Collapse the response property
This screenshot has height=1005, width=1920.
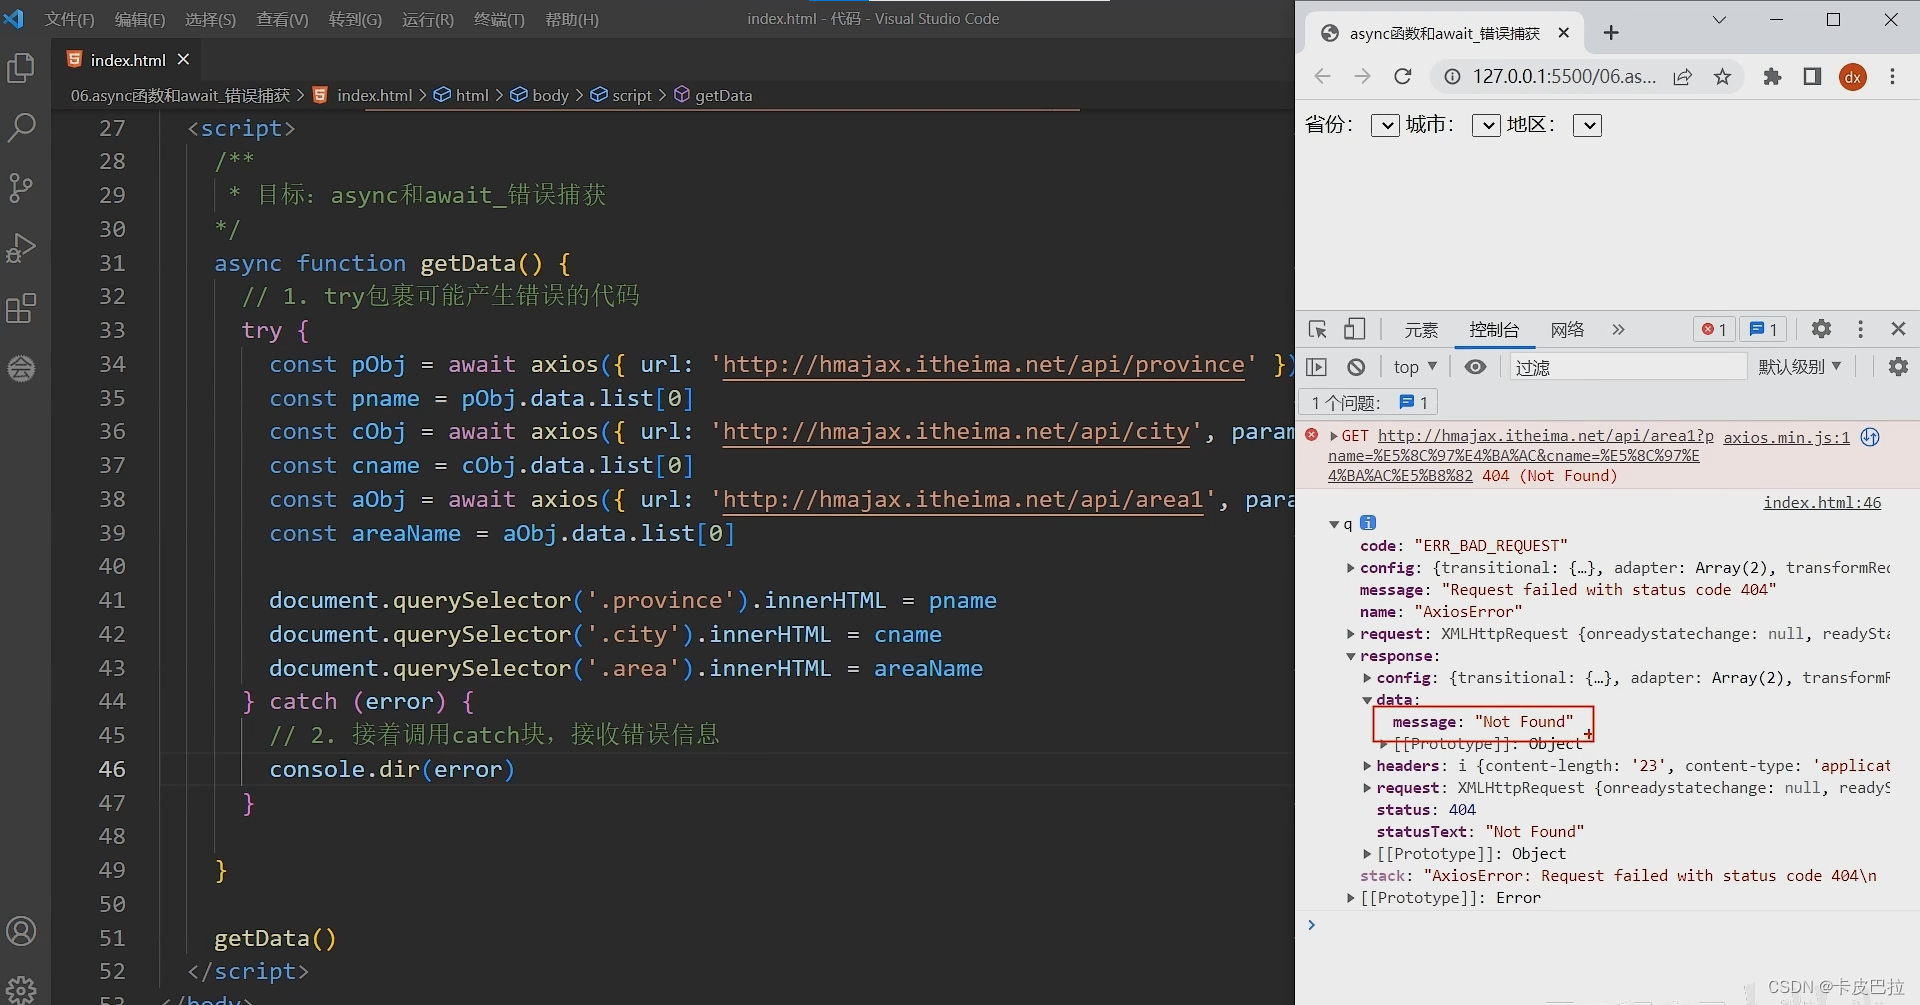point(1351,656)
